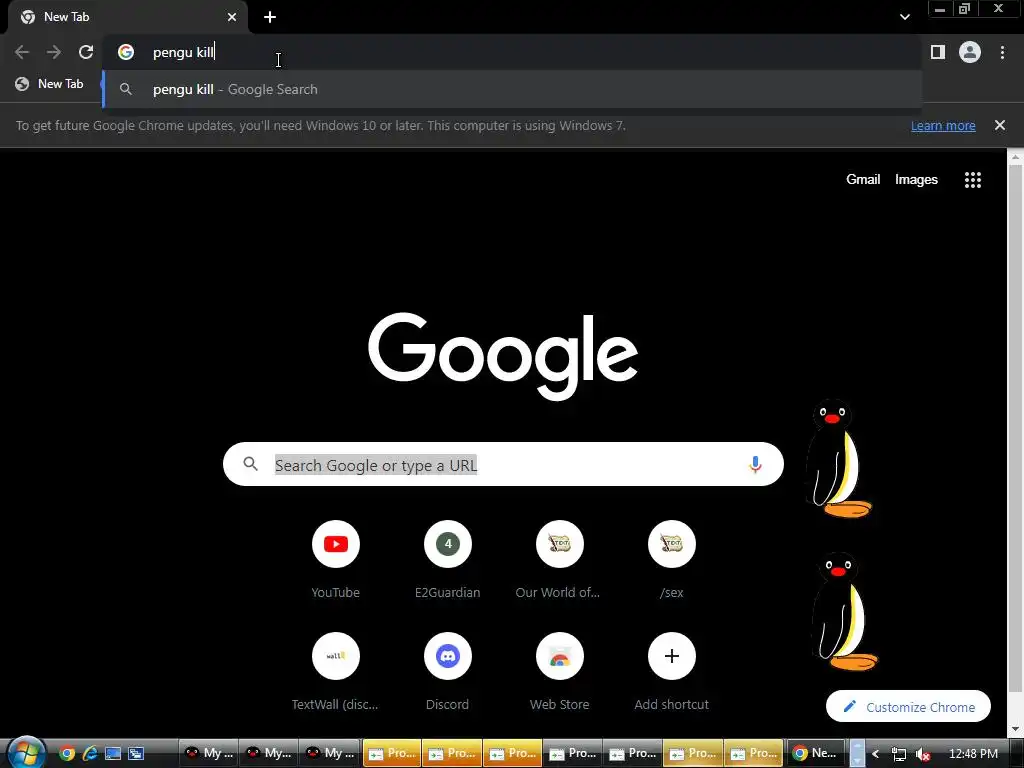
Task: Click the lower Pingu penguin image
Action: [x=843, y=612]
